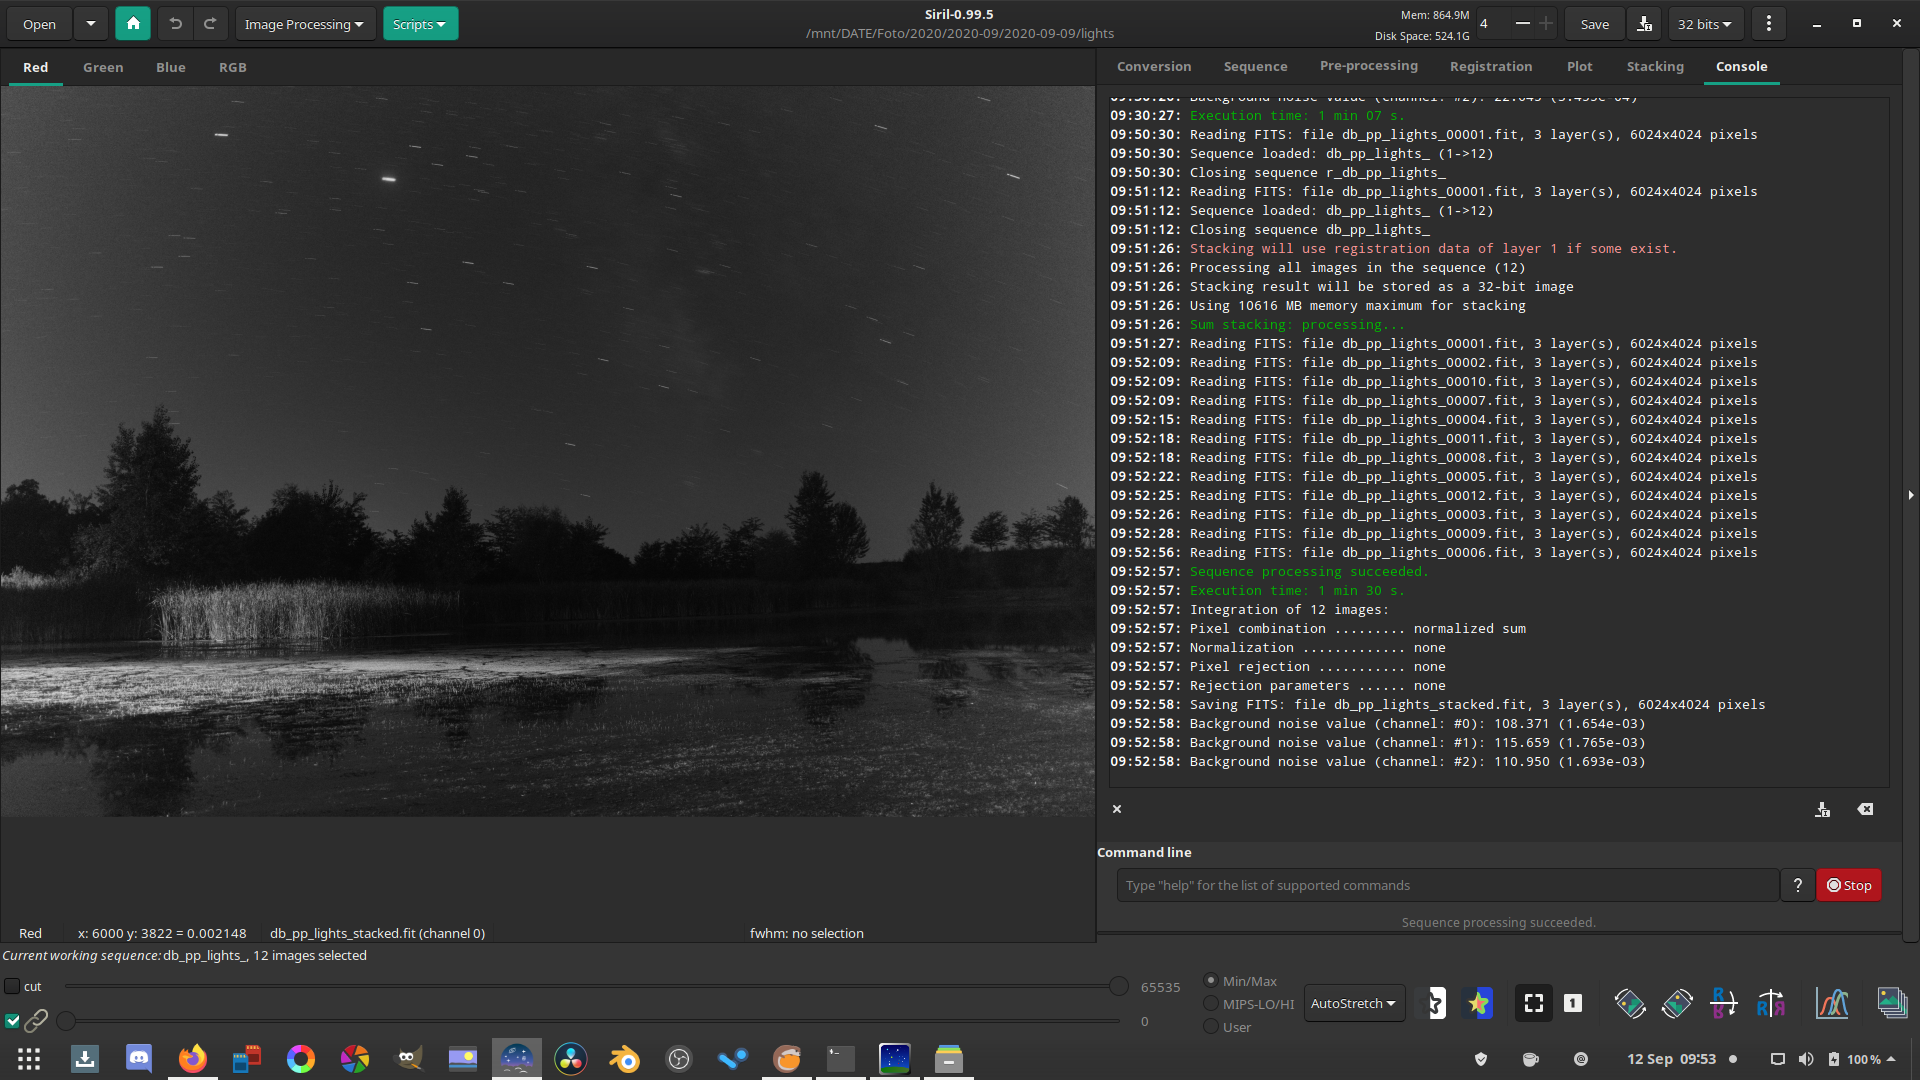Select MIPS-LO/HI radio button

click(1211, 1004)
